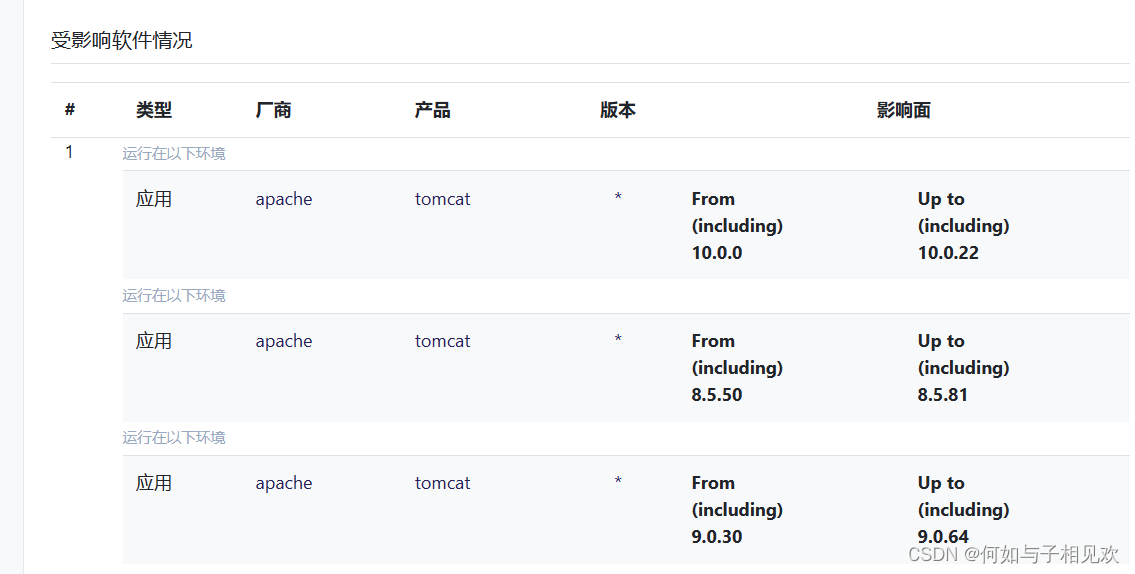Click row number 1 cell
1135x574 pixels.
(69, 152)
